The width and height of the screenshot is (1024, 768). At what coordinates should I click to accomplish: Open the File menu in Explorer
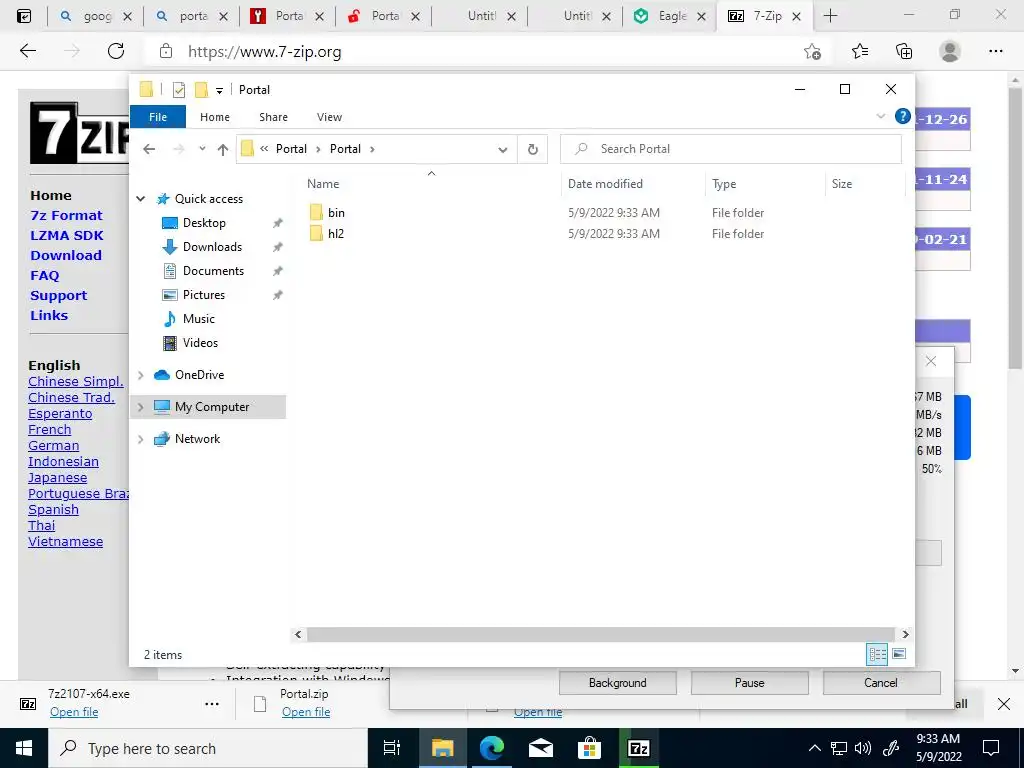click(x=158, y=117)
